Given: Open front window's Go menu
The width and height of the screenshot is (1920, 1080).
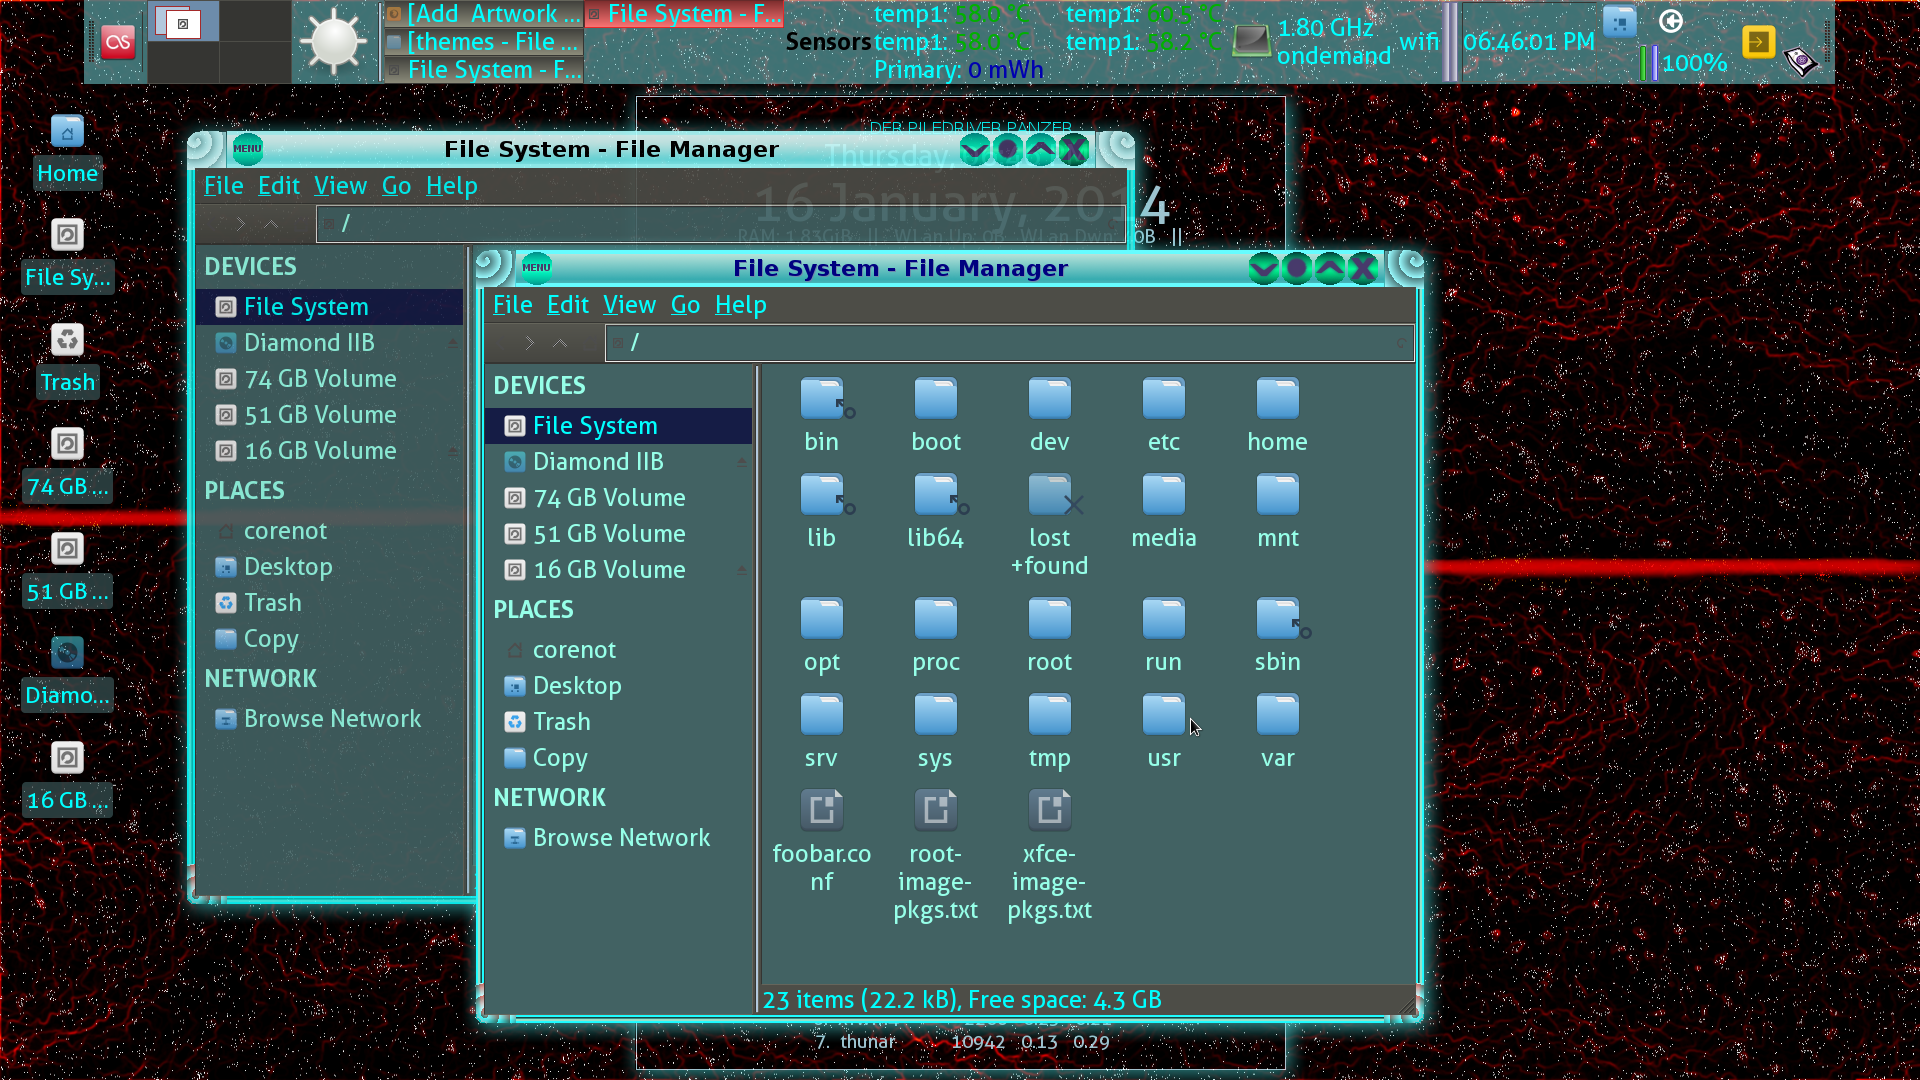Looking at the screenshot, I should [685, 305].
